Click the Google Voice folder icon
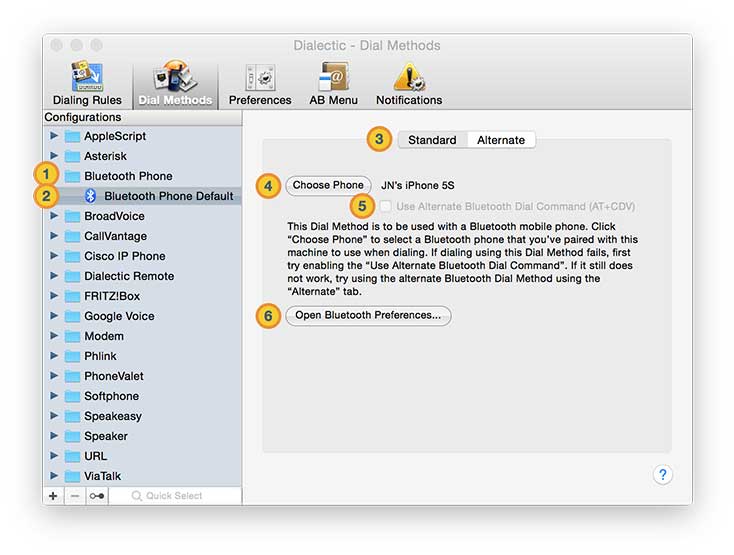734x555 pixels. (x=72, y=316)
